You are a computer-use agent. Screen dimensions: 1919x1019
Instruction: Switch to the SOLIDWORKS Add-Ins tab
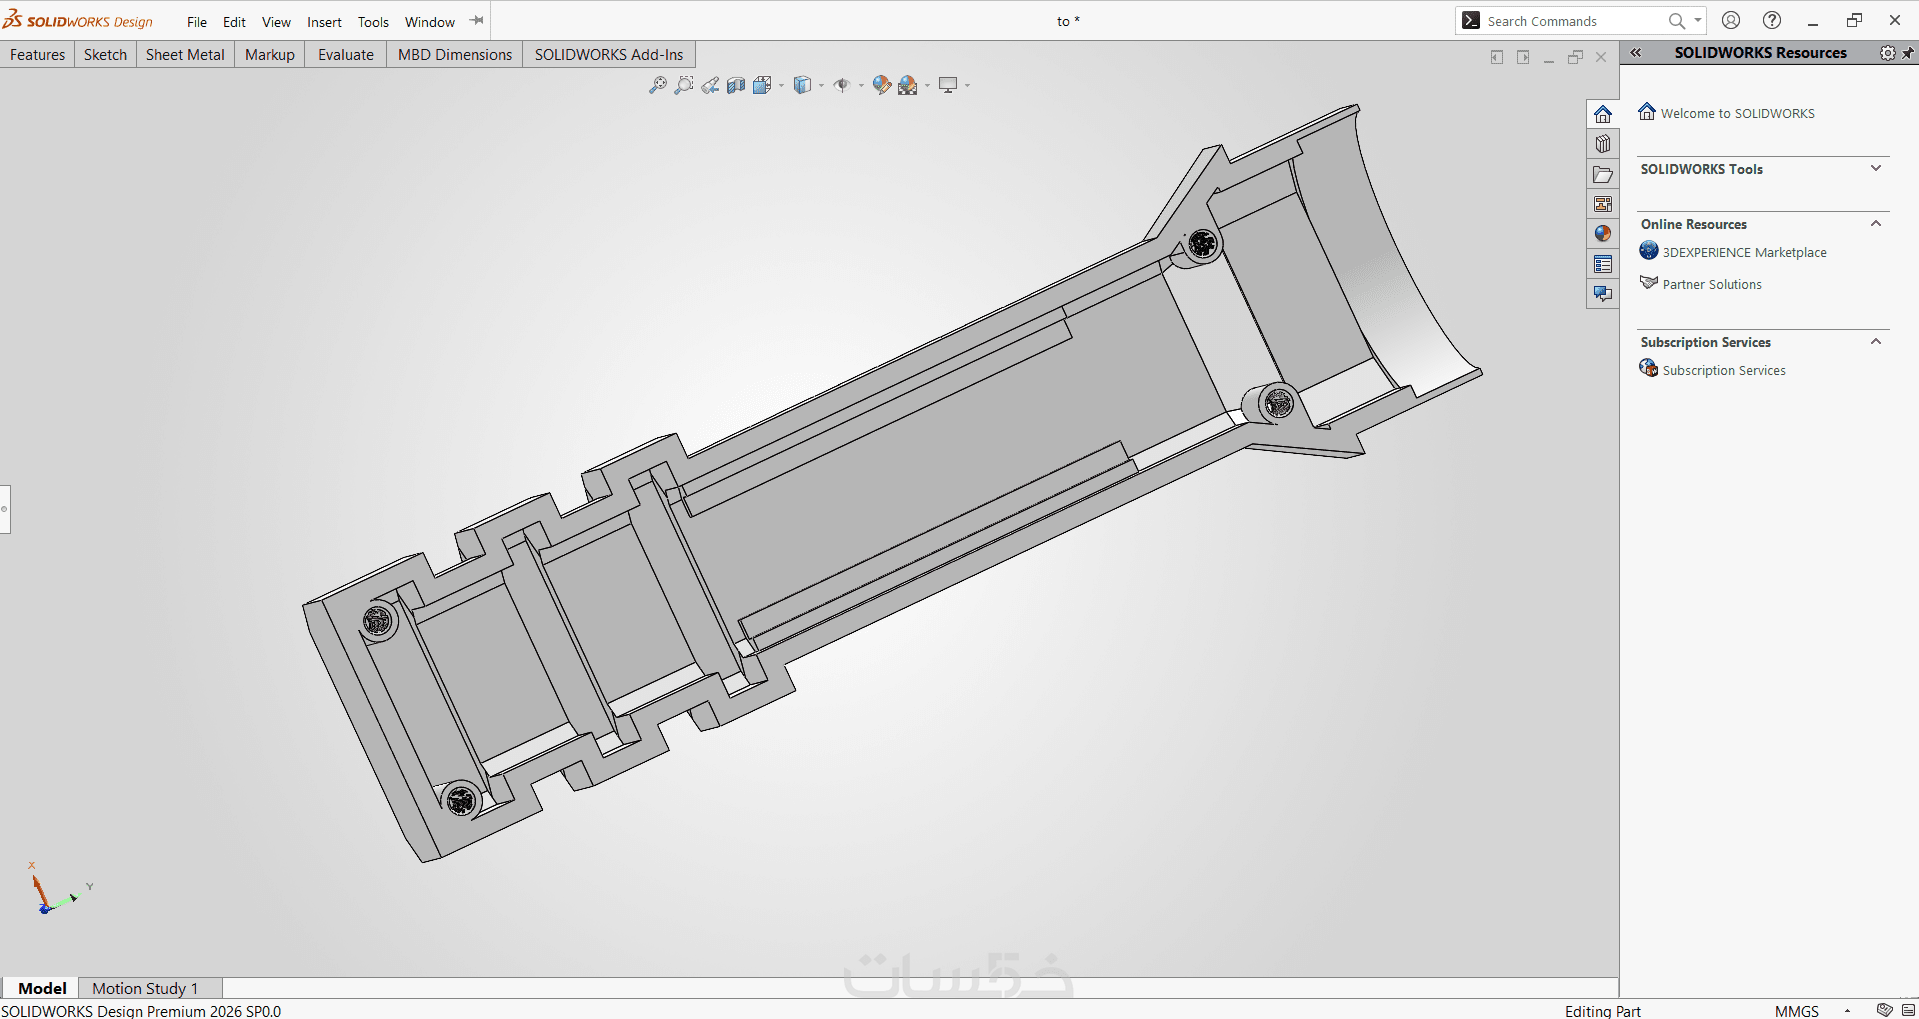(x=609, y=55)
